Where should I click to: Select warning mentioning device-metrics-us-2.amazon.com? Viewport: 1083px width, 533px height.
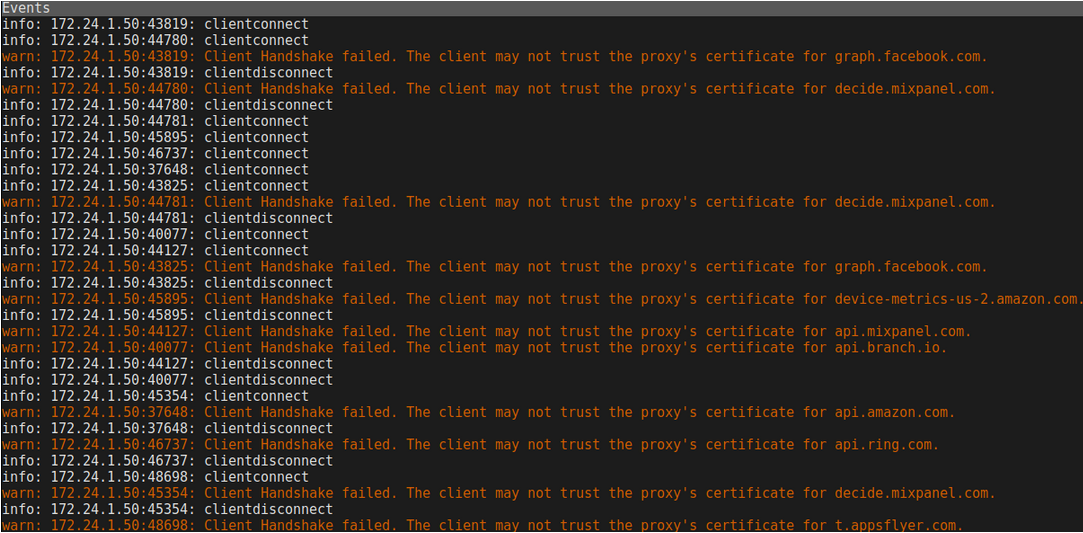[x=542, y=299]
